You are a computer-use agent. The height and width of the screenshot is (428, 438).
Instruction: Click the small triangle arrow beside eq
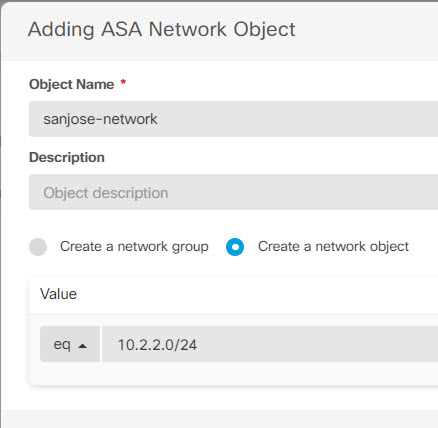82,346
